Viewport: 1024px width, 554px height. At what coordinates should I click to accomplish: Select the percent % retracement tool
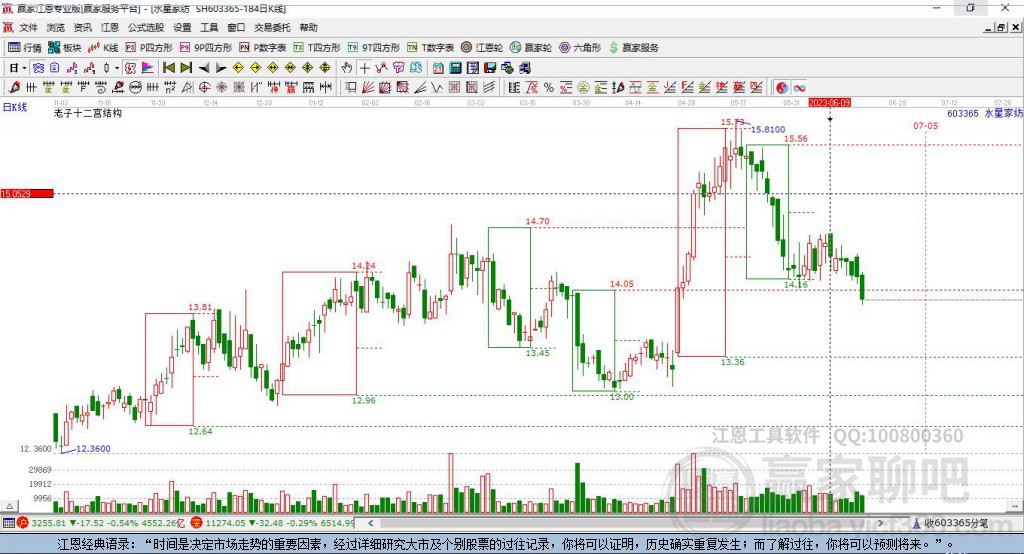549,88
